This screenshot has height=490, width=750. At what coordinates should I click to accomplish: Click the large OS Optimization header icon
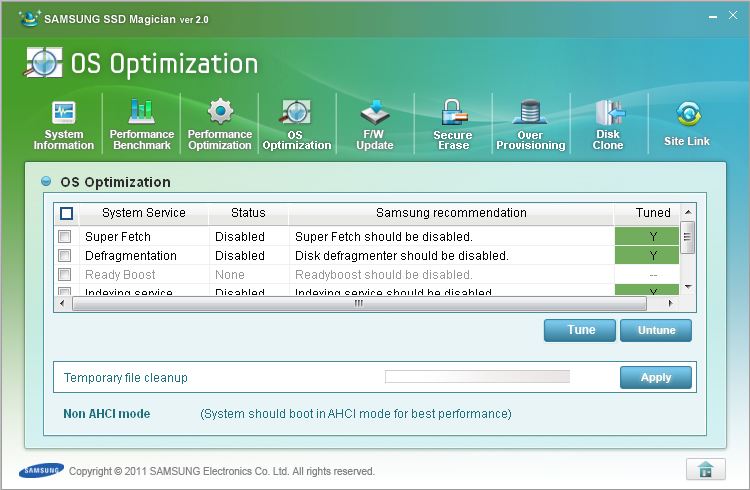43,63
